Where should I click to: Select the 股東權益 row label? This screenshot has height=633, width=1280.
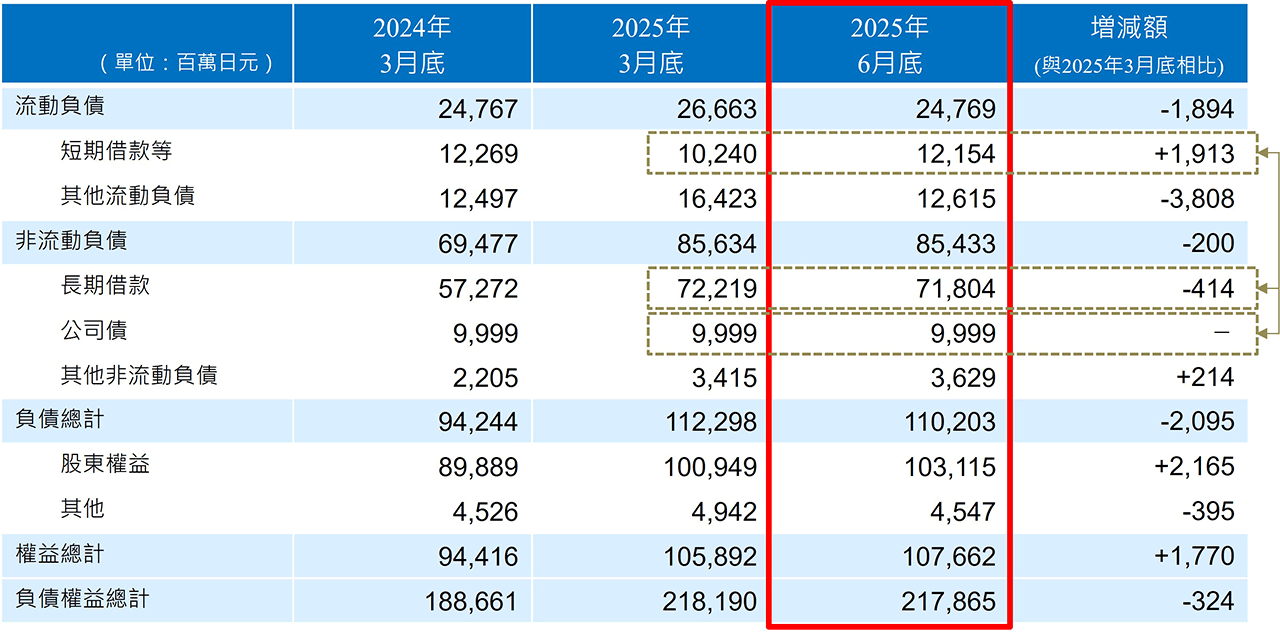pyautogui.click(x=105, y=465)
